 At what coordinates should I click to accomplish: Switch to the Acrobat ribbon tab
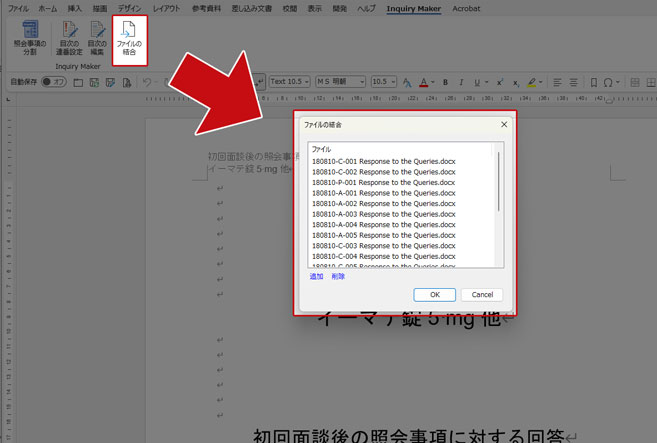(x=464, y=8)
